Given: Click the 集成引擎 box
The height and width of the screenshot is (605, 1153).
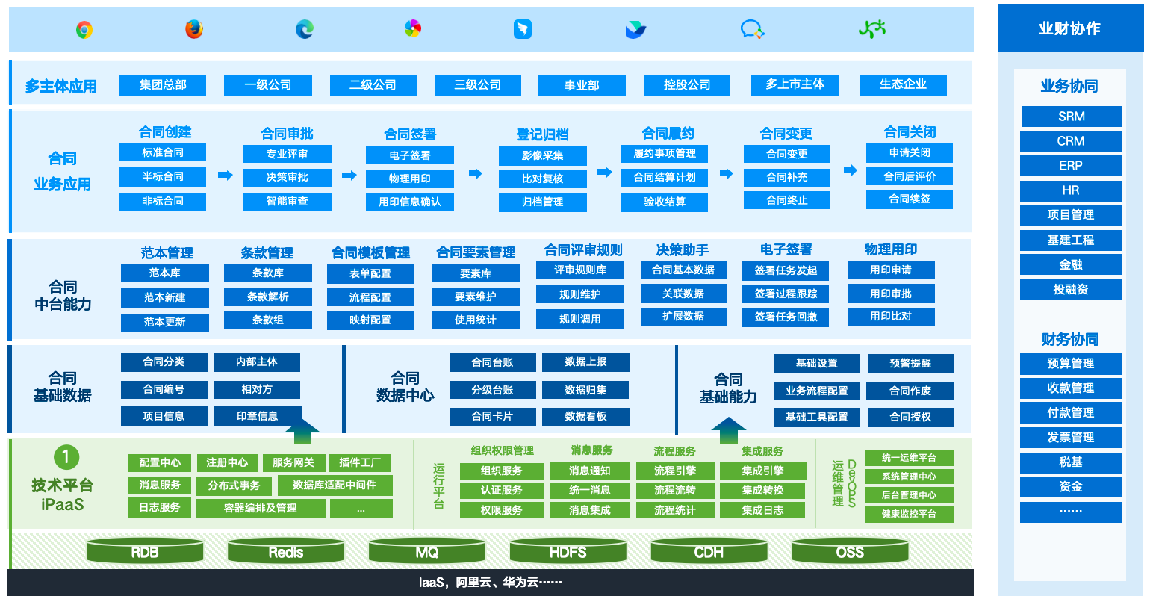Looking at the screenshot, I should 763,470.
